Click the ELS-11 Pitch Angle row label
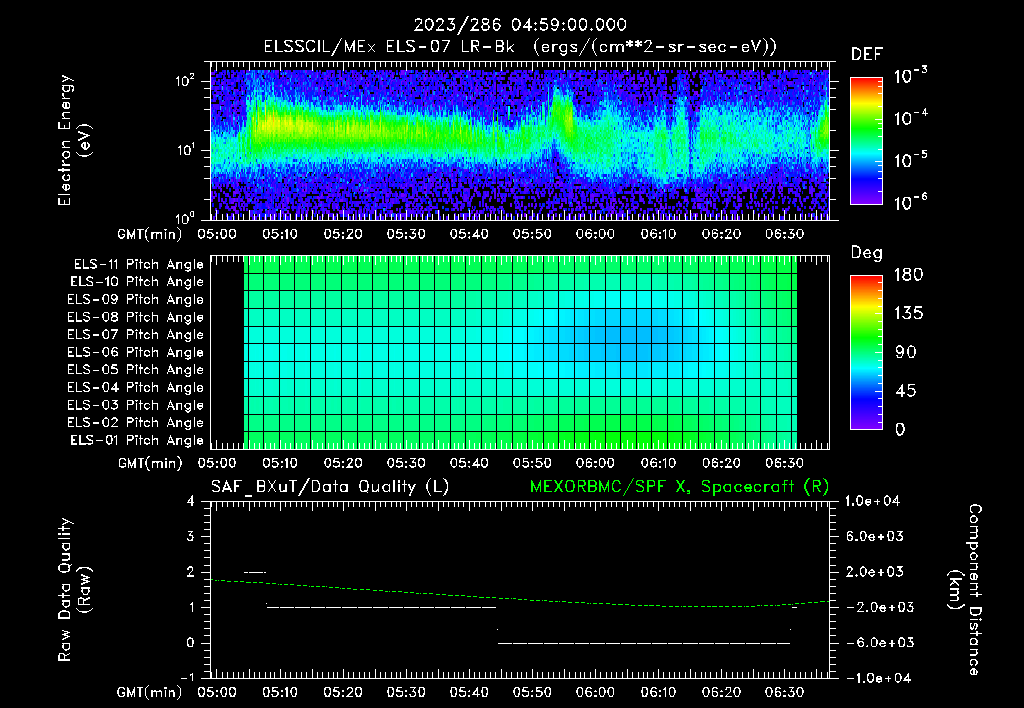Image resolution: width=1024 pixels, height=708 pixels. (138, 265)
